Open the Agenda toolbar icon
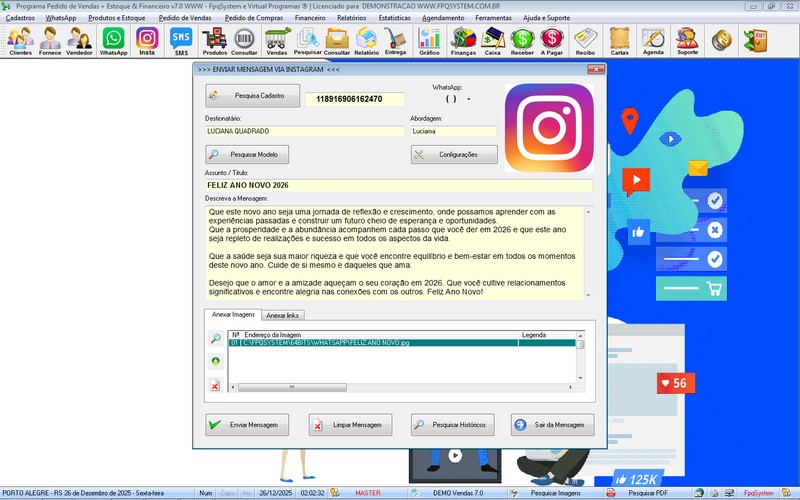The width and height of the screenshot is (800, 500). tap(653, 41)
